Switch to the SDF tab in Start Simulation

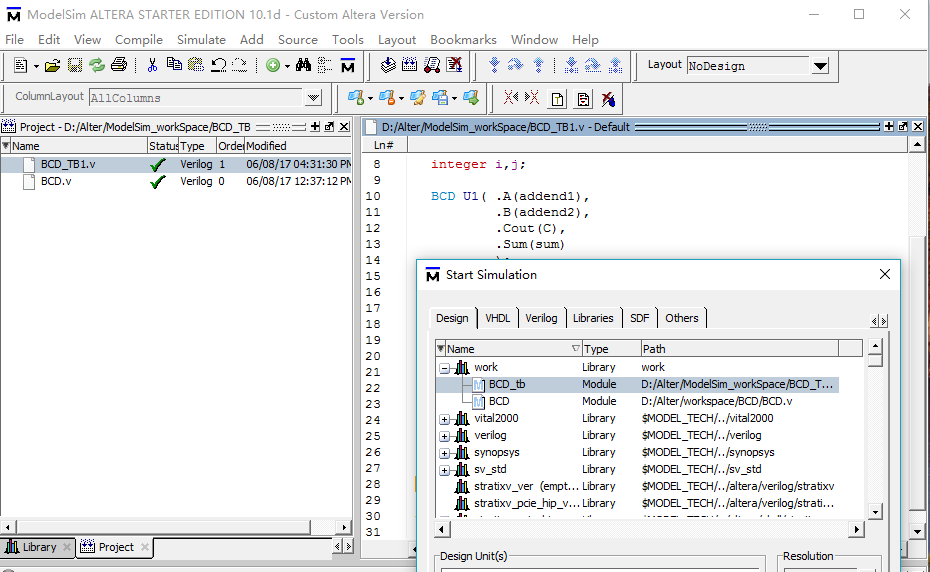coord(639,318)
